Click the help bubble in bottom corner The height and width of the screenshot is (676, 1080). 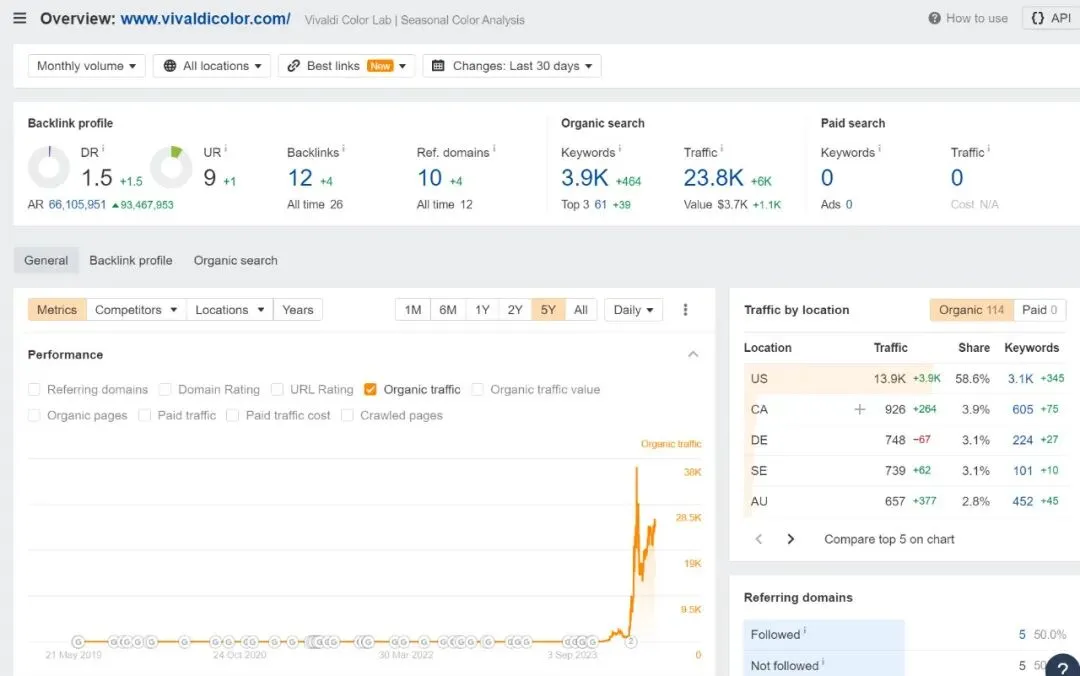coord(1063,667)
